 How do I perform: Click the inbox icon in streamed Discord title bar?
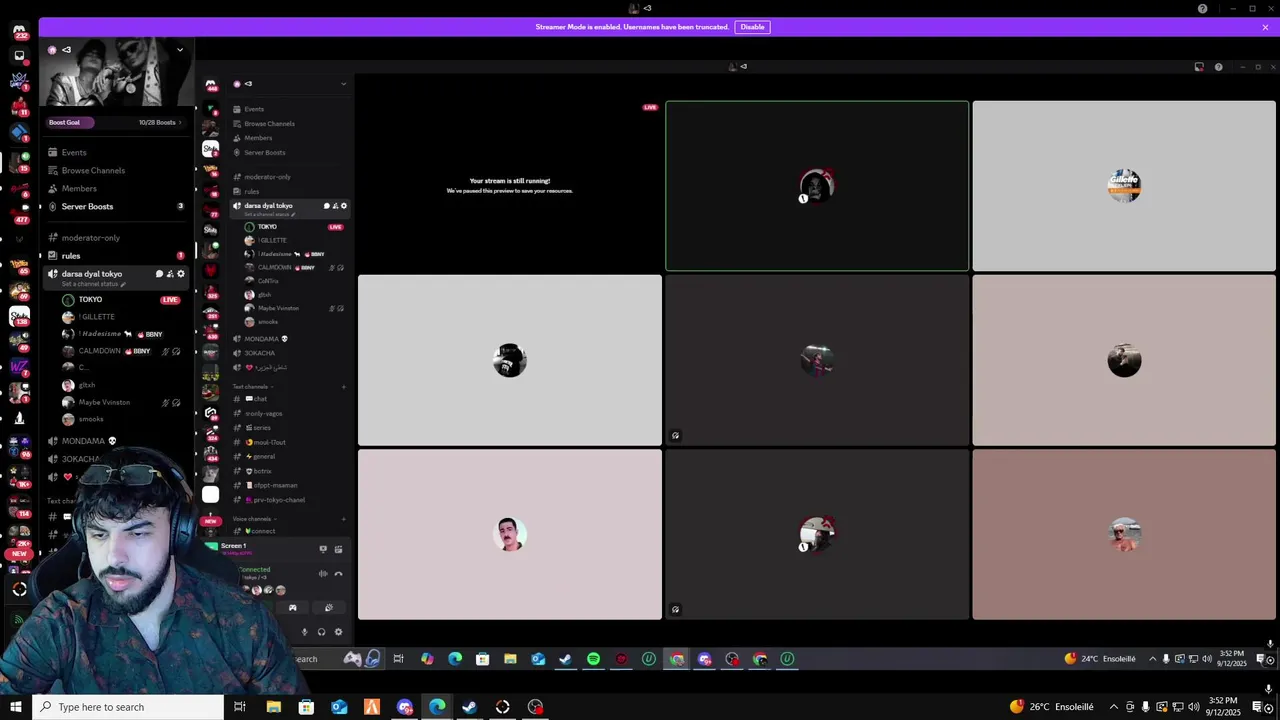[x=1199, y=67]
